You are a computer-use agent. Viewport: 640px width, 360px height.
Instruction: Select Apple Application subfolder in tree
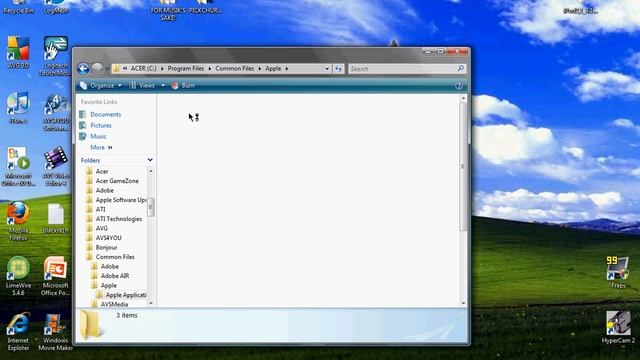126,295
